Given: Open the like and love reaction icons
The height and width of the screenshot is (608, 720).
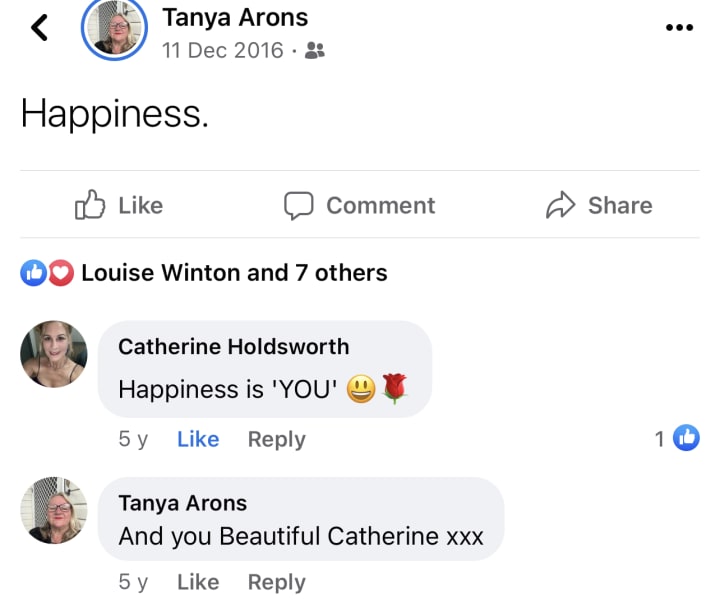Looking at the screenshot, I should (x=47, y=272).
